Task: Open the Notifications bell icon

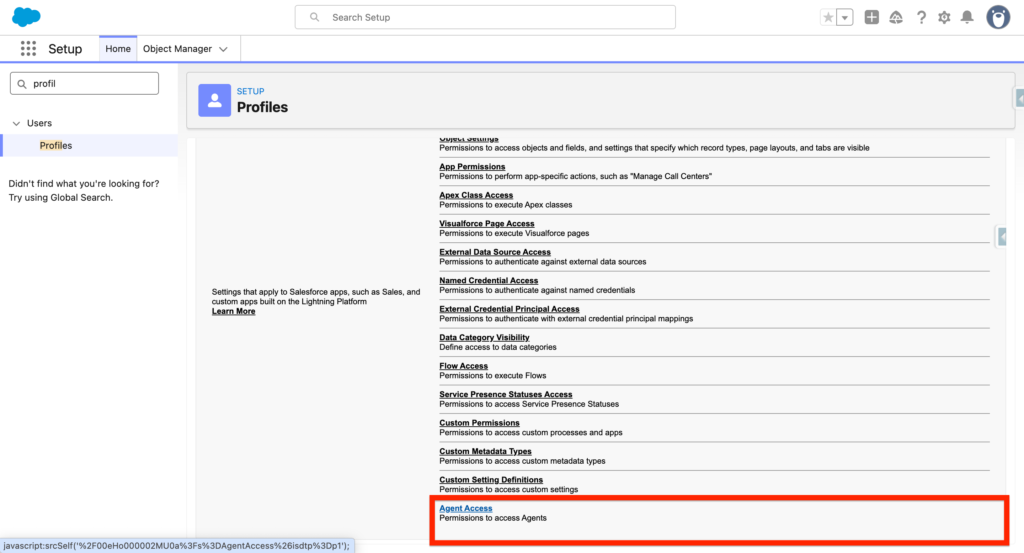Action: coord(967,17)
